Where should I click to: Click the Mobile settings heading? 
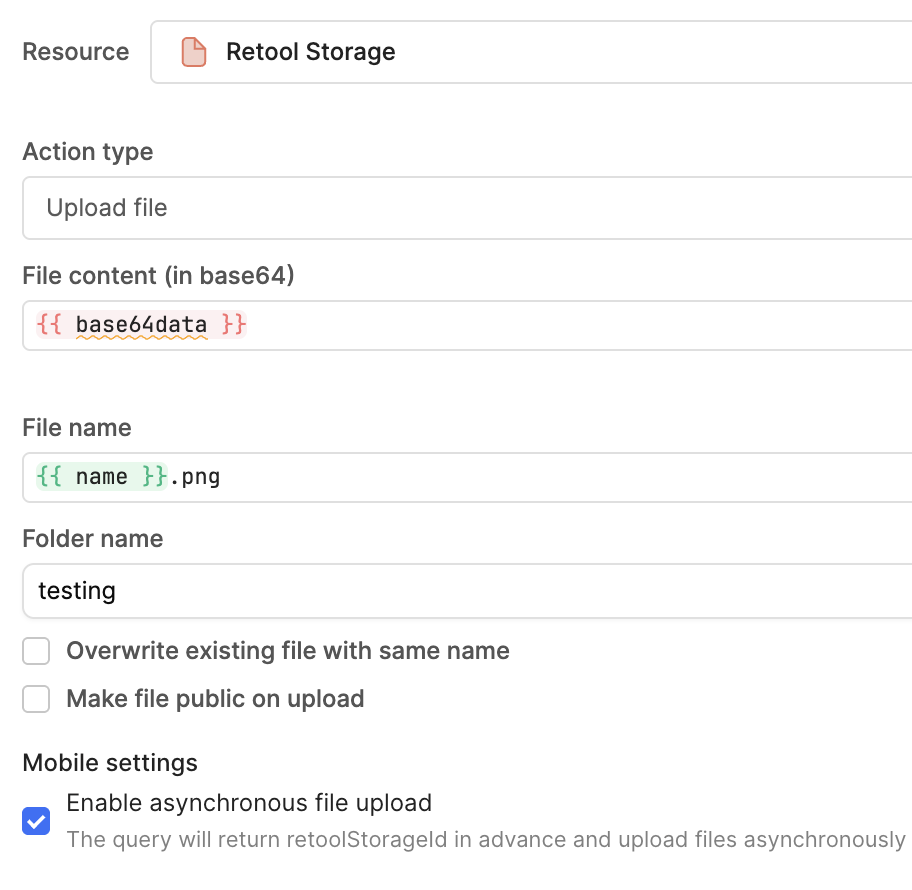110,763
